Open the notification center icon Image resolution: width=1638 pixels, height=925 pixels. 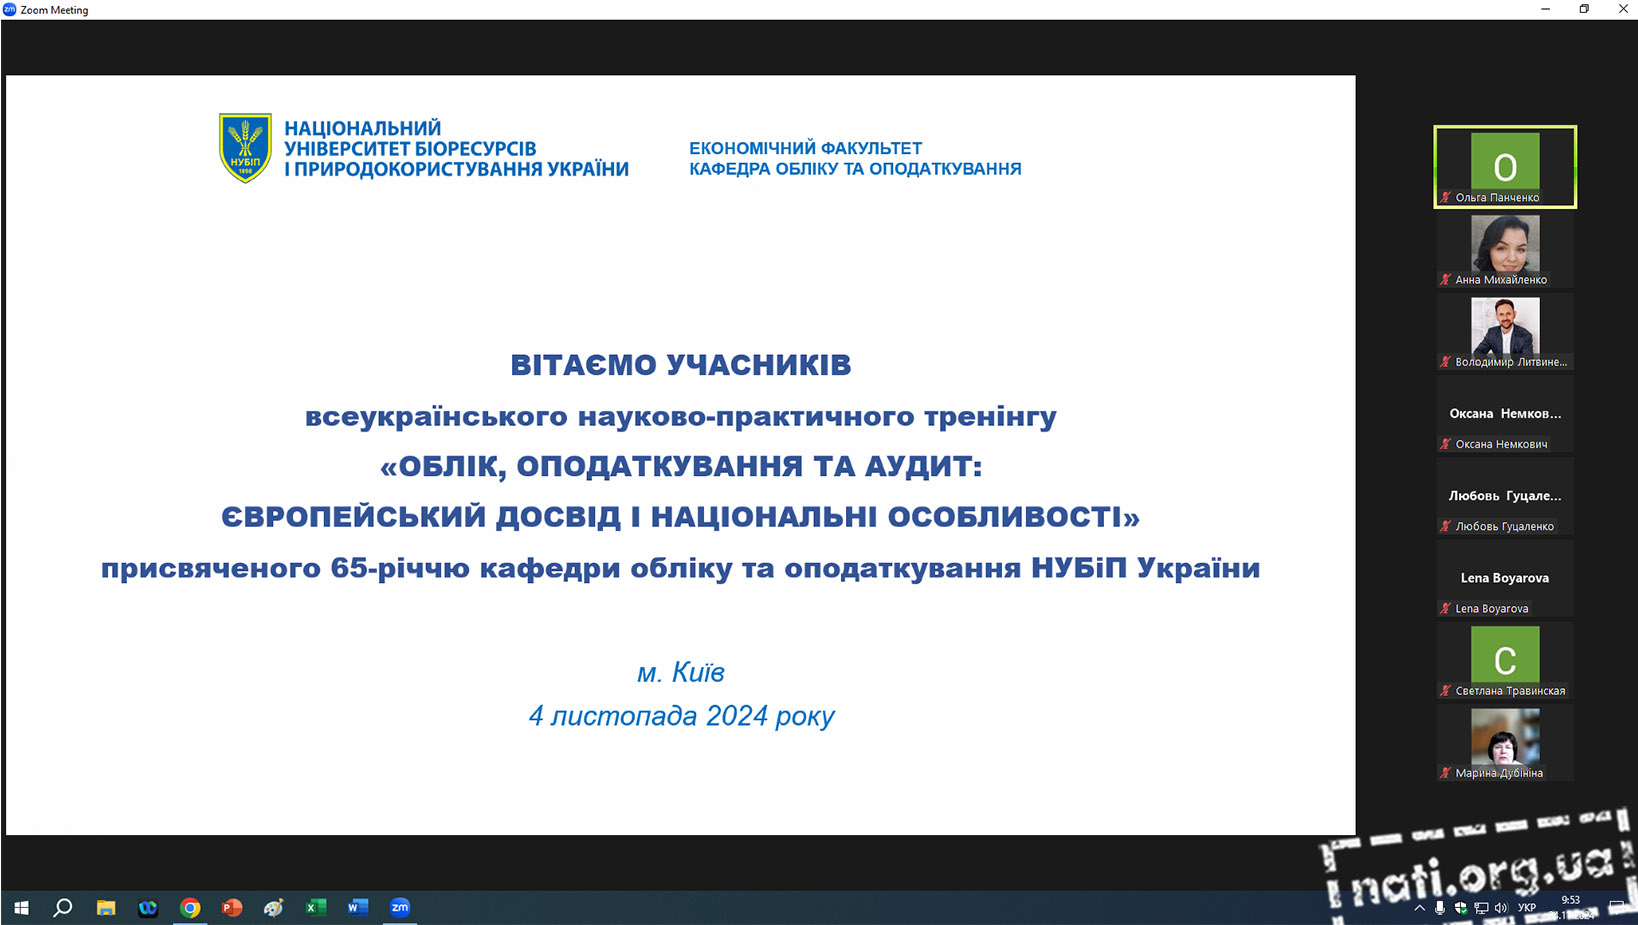1617,908
